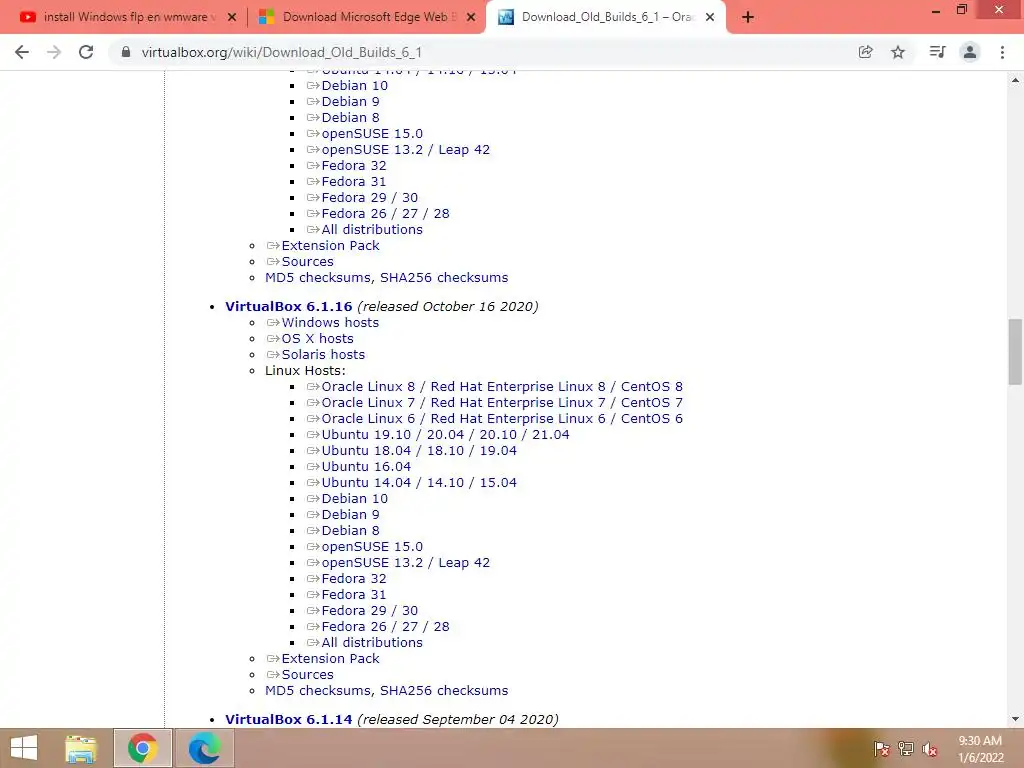The image size is (1024, 768).
Task: Switch to Download Microsoft Edge Web tab
Action: coord(366,18)
